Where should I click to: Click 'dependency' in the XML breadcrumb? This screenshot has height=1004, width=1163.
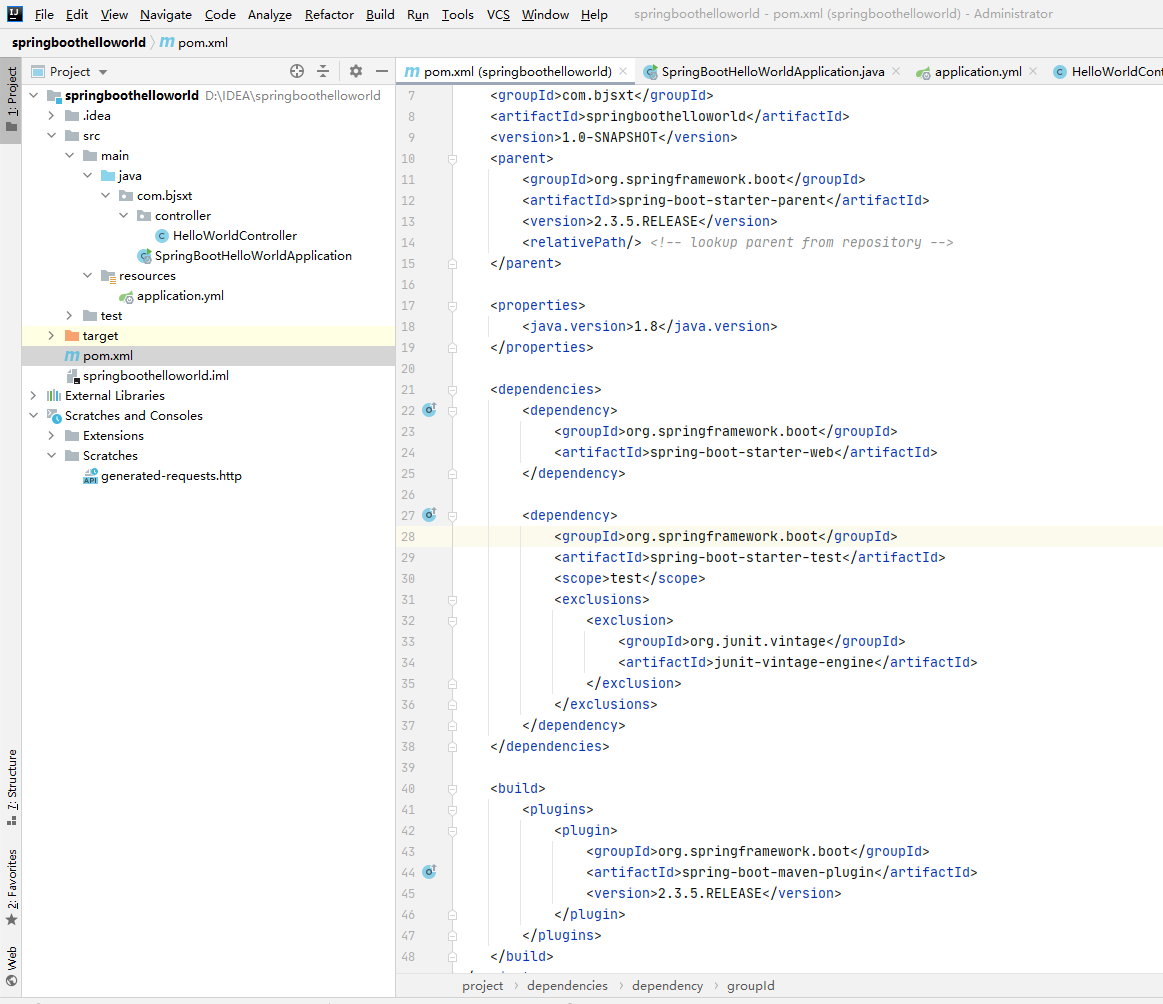[667, 985]
